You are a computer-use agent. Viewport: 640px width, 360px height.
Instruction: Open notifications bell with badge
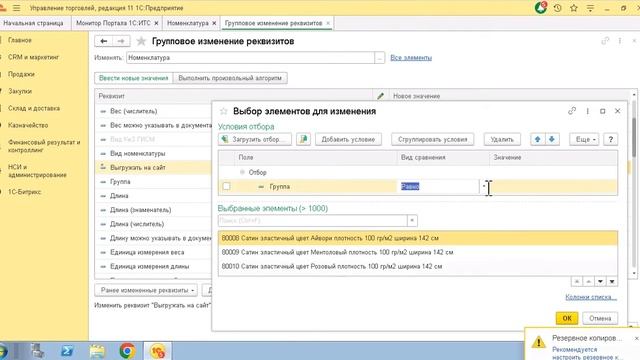(541, 7)
